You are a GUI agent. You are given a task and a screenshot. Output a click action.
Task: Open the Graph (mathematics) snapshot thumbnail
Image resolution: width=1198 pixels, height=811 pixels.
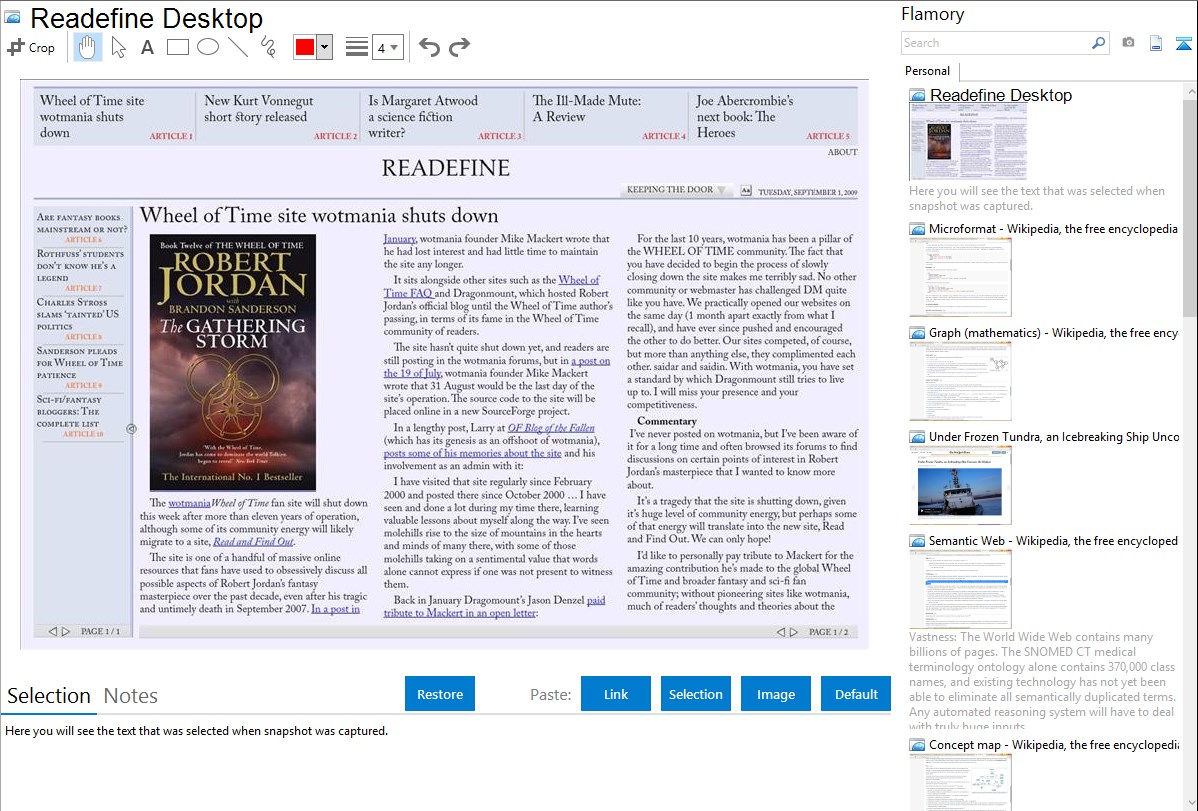click(960, 380)
